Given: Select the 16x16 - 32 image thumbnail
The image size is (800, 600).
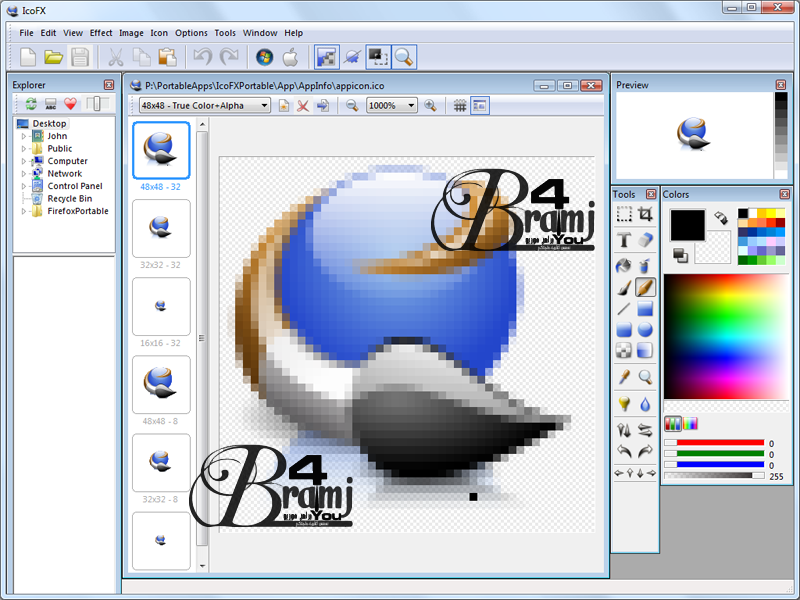Looking at the screenshot, I should (161, 307).
